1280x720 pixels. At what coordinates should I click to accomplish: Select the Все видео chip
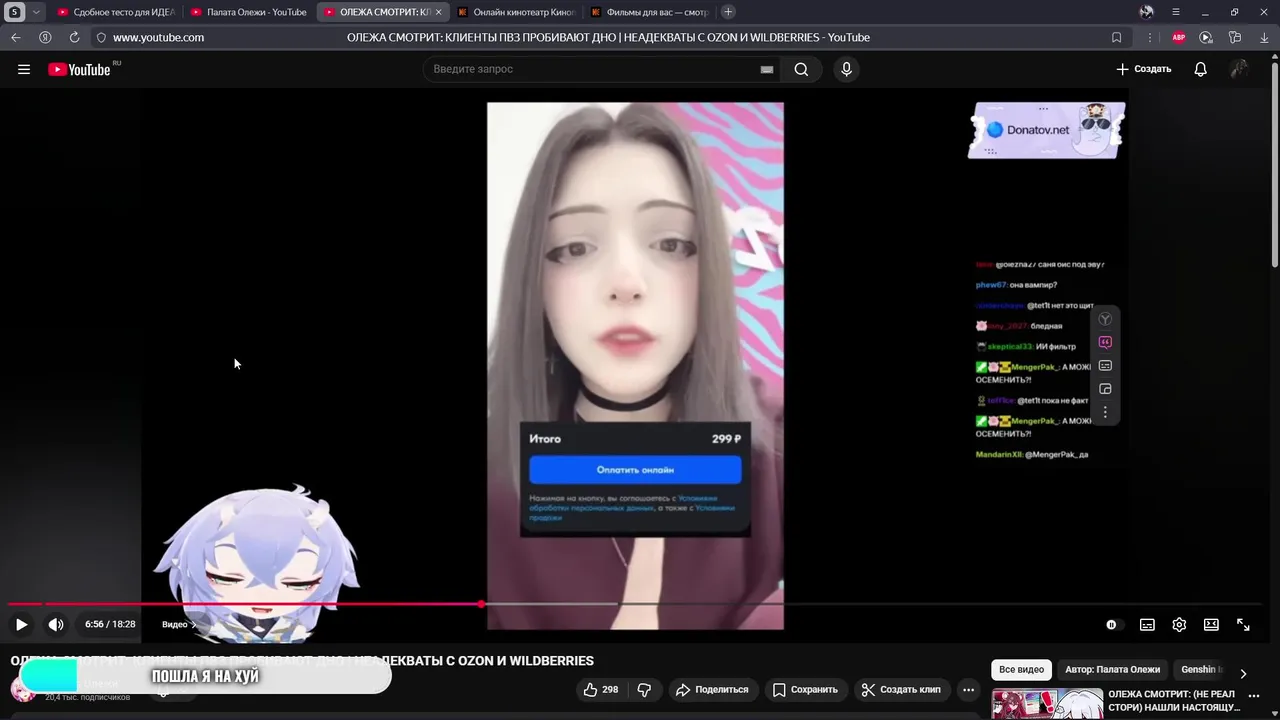tap(1021, 669)
